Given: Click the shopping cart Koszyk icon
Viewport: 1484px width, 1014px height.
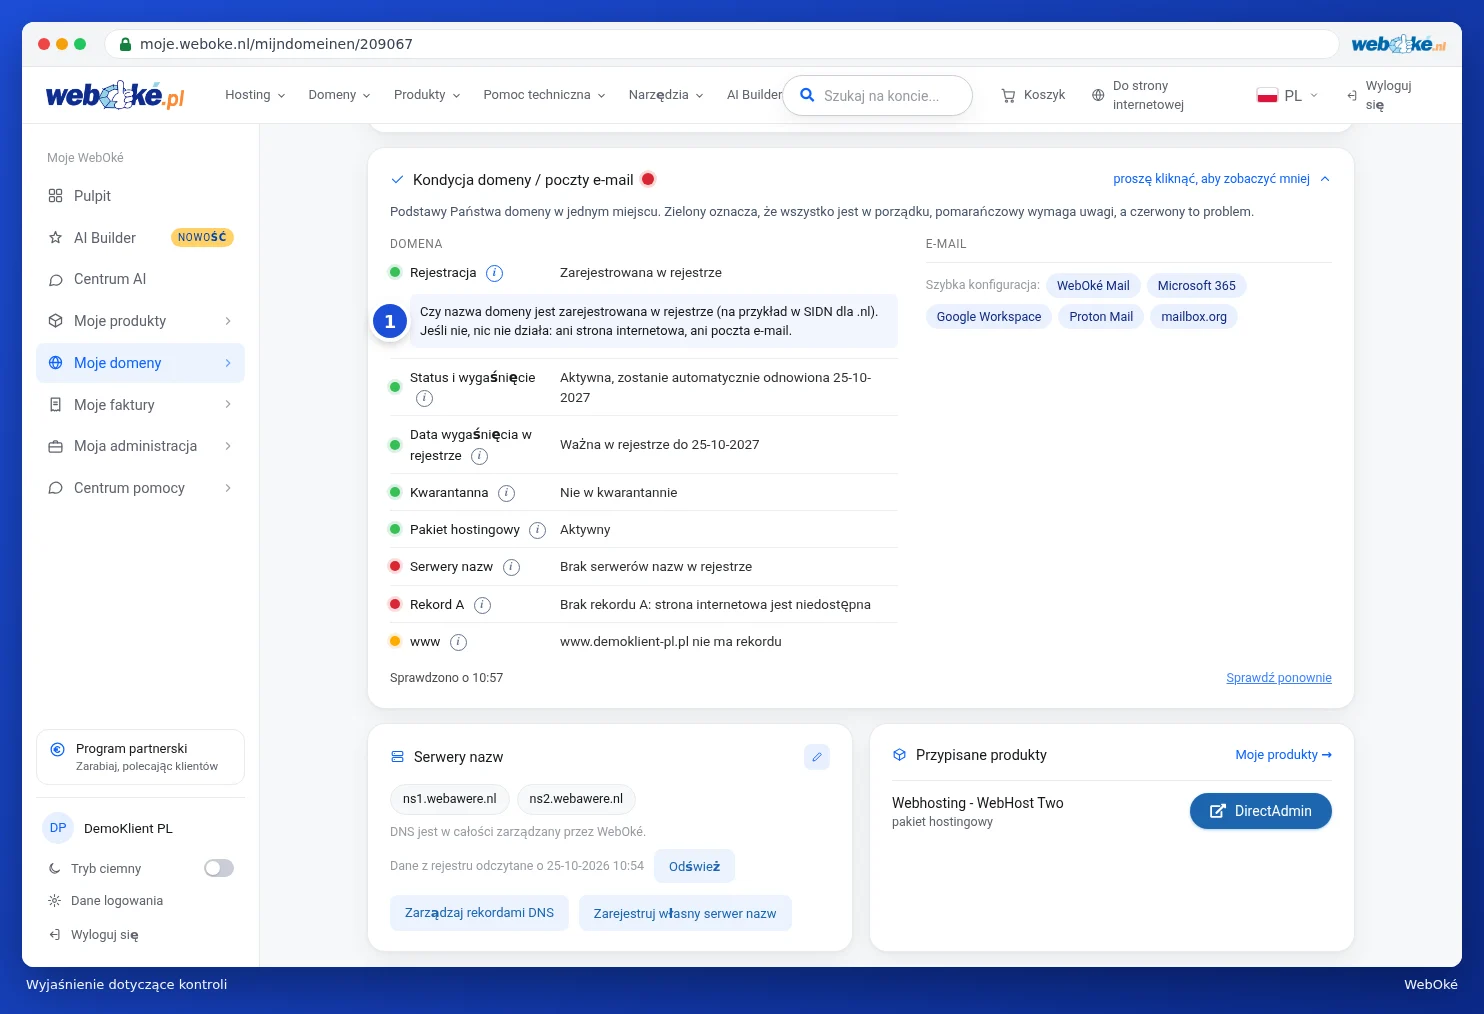Looking at the screenshot, I should pos(1008,95).
